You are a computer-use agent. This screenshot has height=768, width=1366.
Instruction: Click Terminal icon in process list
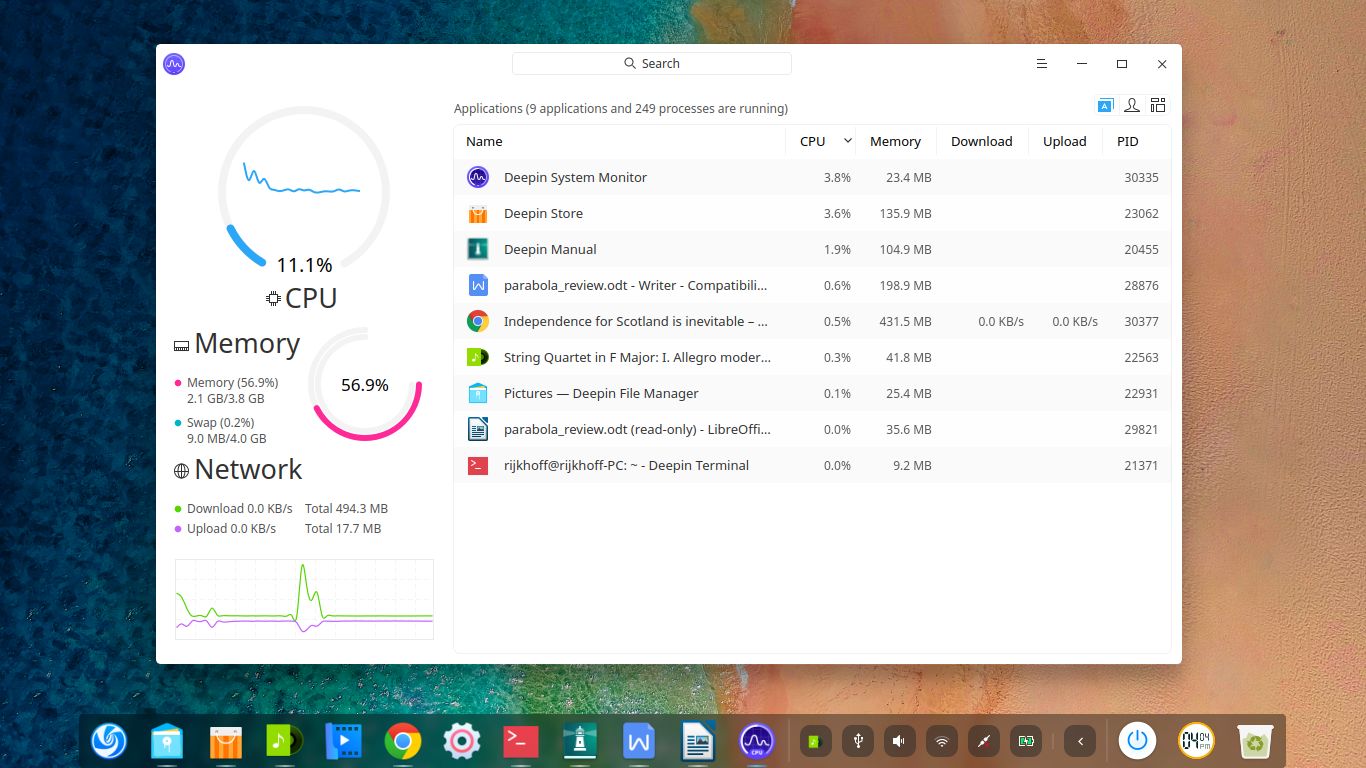(x=478, y=465)
